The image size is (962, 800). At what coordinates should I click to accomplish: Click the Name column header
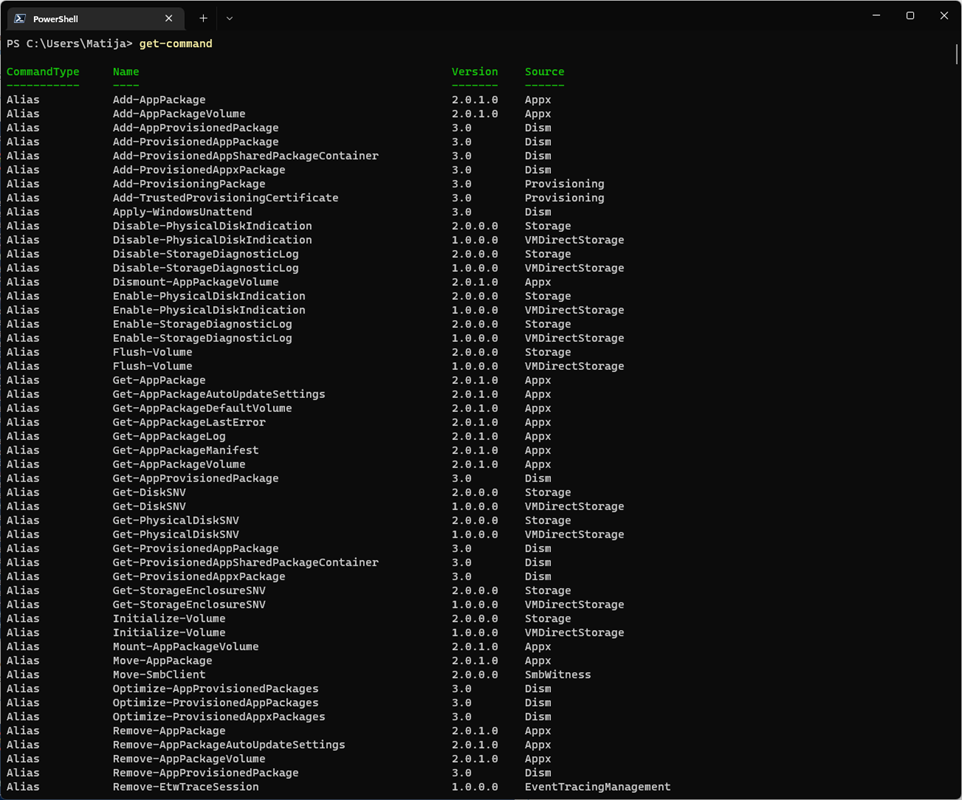tap(126, 72)
